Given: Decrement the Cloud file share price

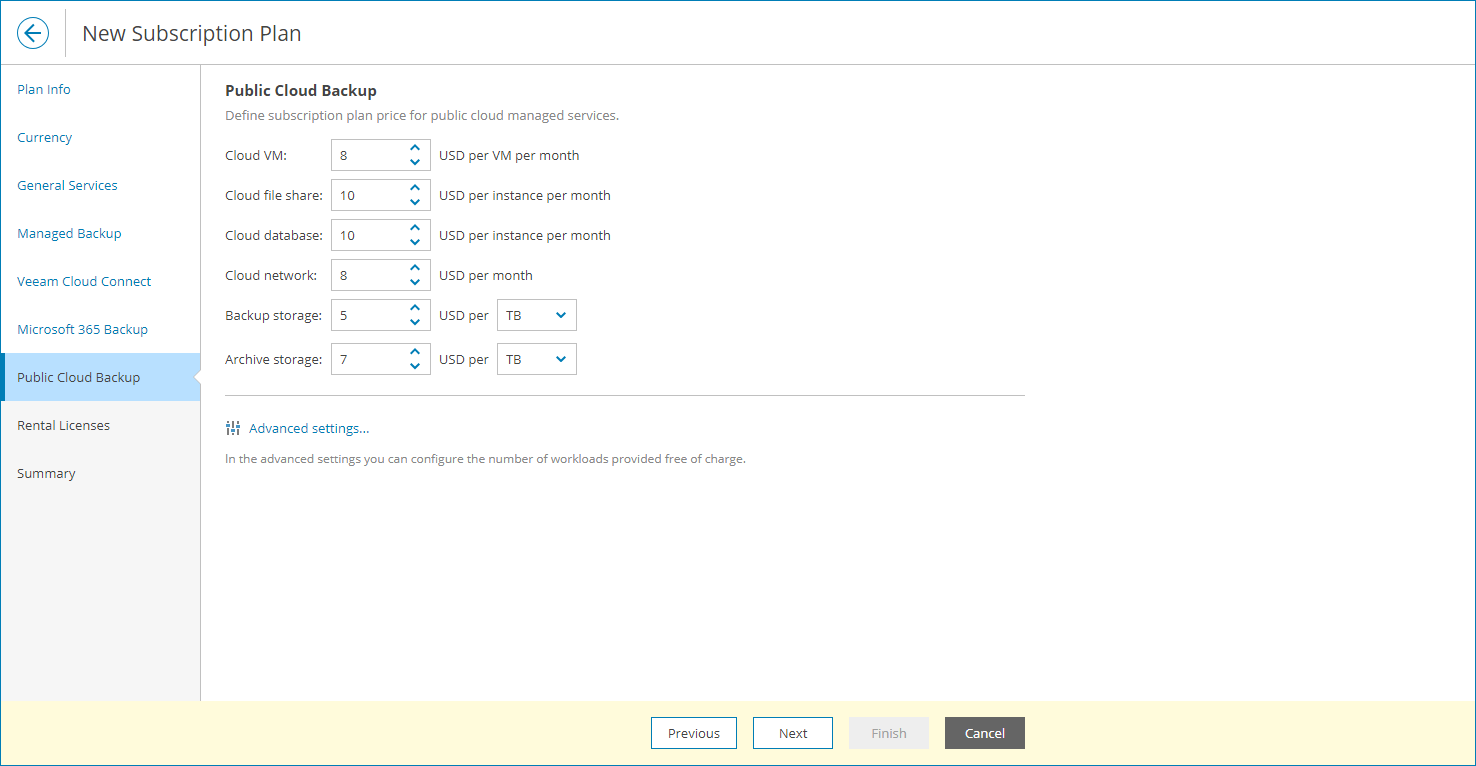Looking at the screenshot, I should 415,201.
